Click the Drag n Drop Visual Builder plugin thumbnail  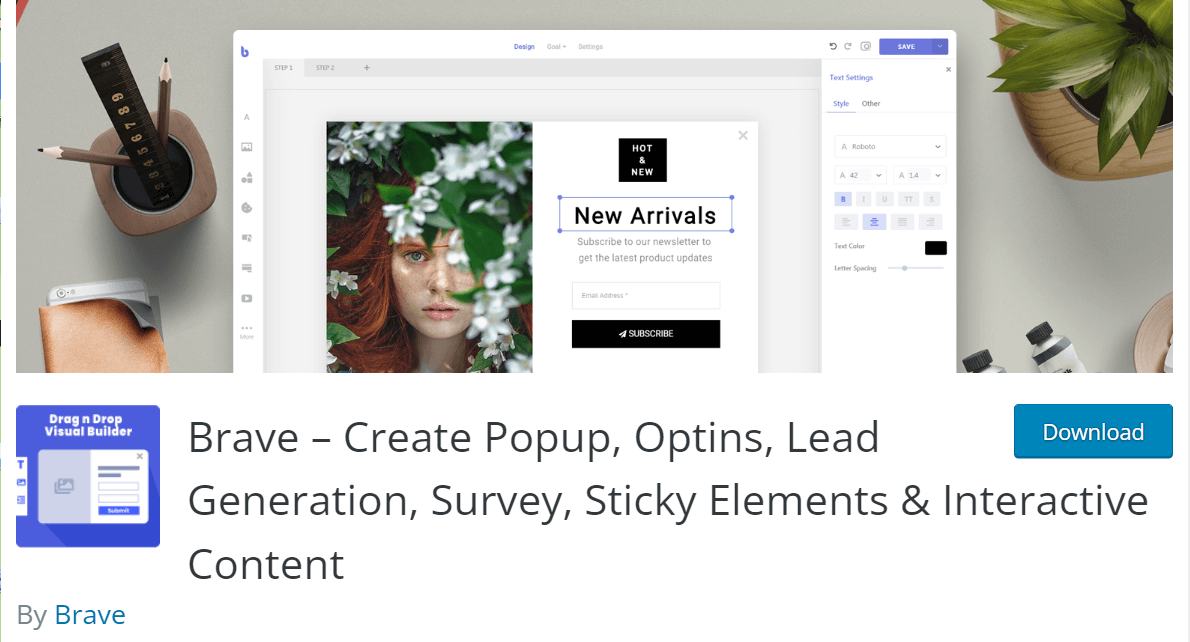click(88, 476)
